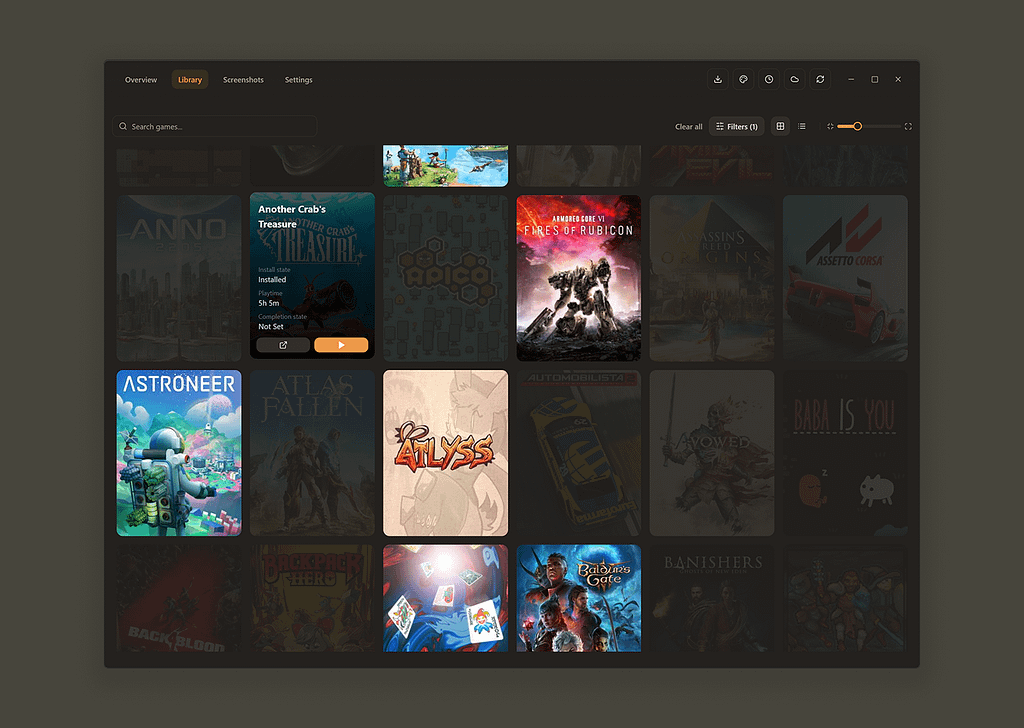Select the Avowed game cover
Viewport: 1024px width, 728px height.
click(x=712, y=453)
